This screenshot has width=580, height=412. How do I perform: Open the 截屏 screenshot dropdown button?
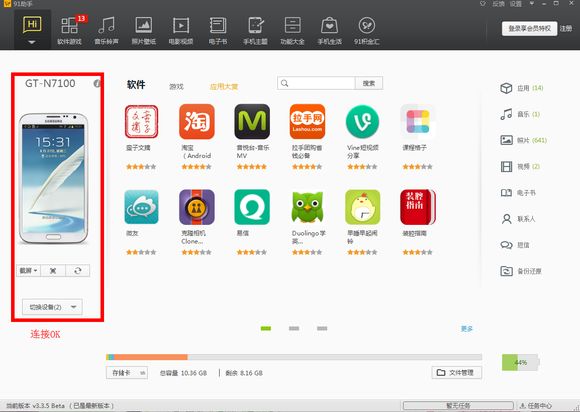pyautogui.click(x=28, y=271)
